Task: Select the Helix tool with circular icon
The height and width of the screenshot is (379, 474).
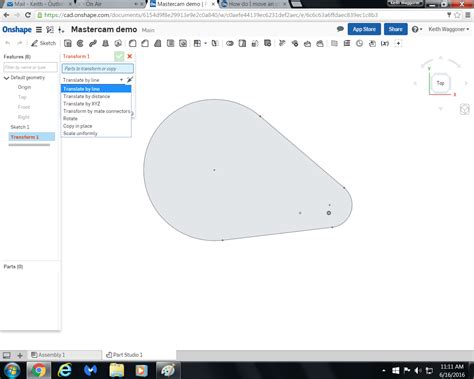Action: pyautogui.click(x=360, y=43)
